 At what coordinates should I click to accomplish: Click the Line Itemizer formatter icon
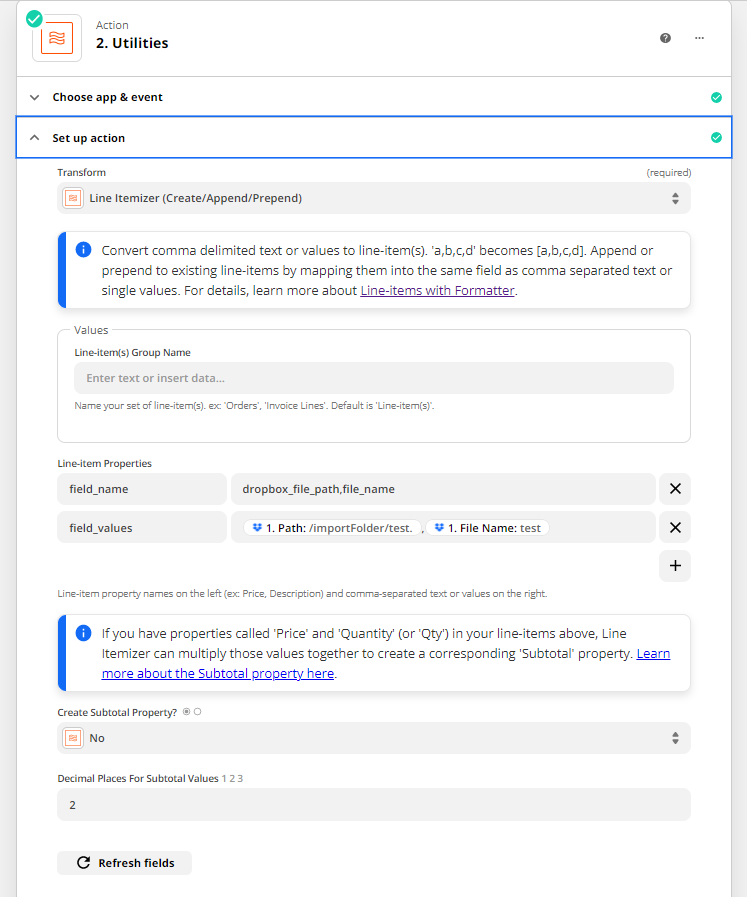(73, 198)
